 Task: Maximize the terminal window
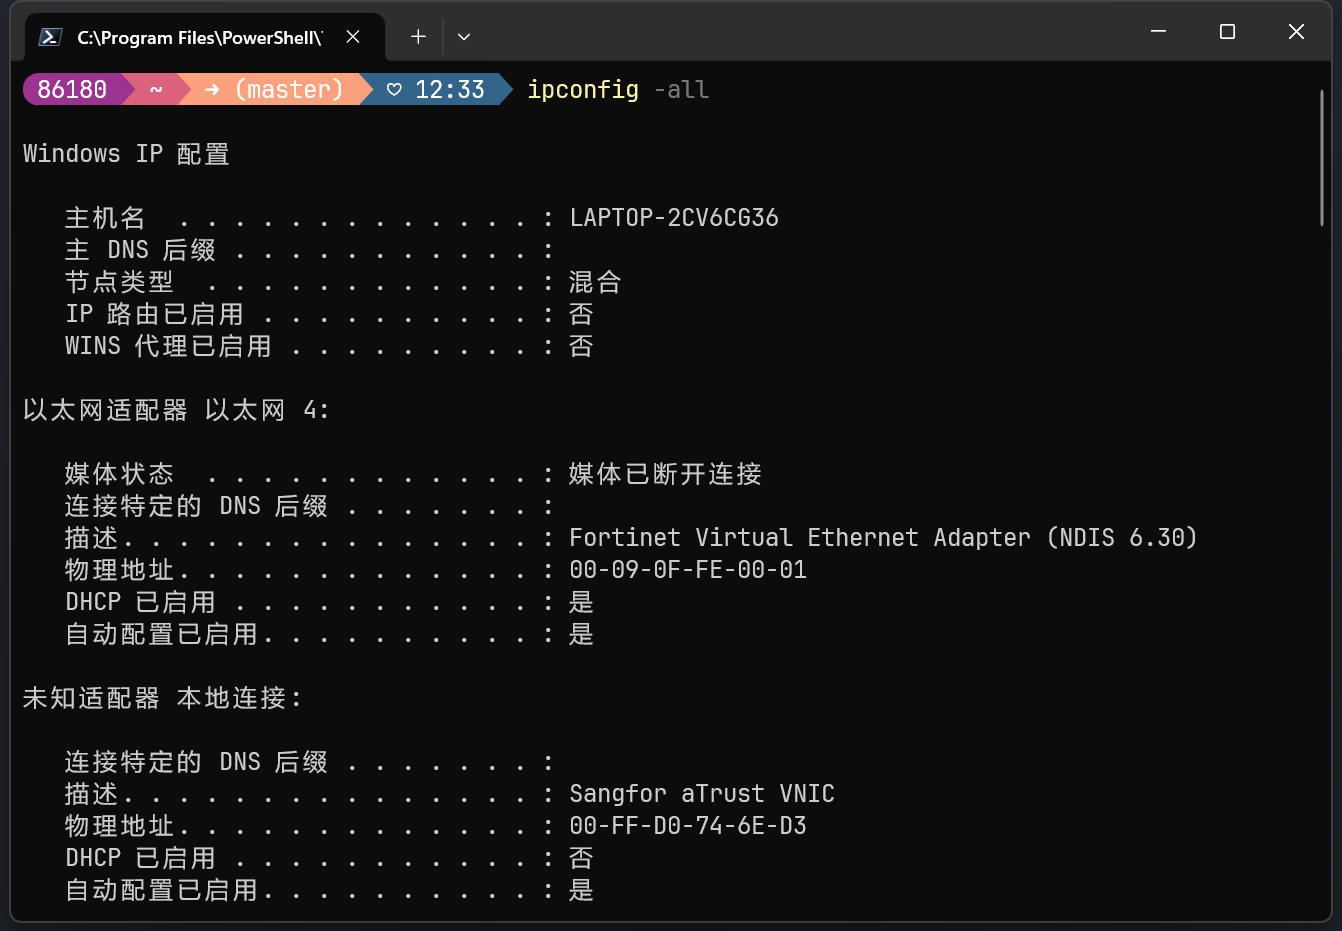click(x=1227, y=32)
